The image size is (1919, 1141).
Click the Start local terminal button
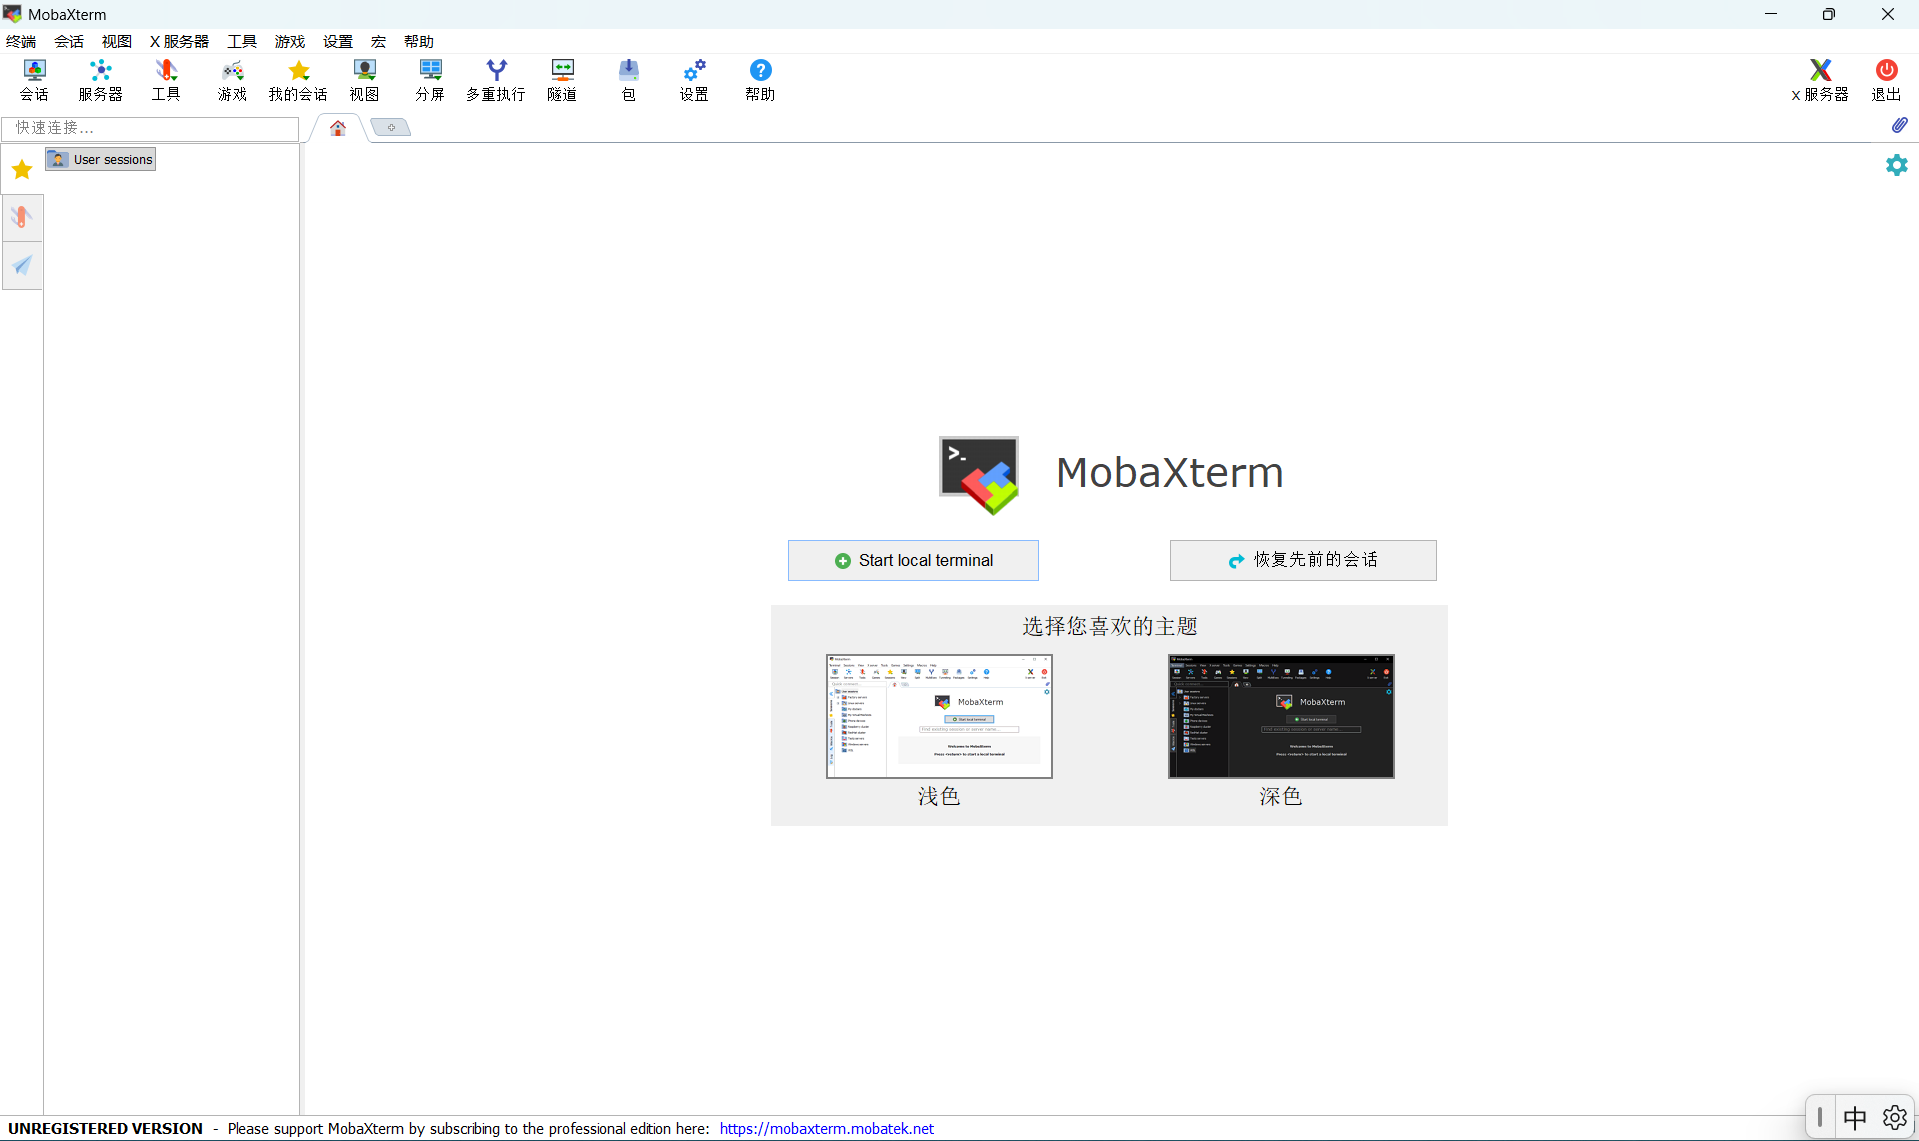click(913, 560)
